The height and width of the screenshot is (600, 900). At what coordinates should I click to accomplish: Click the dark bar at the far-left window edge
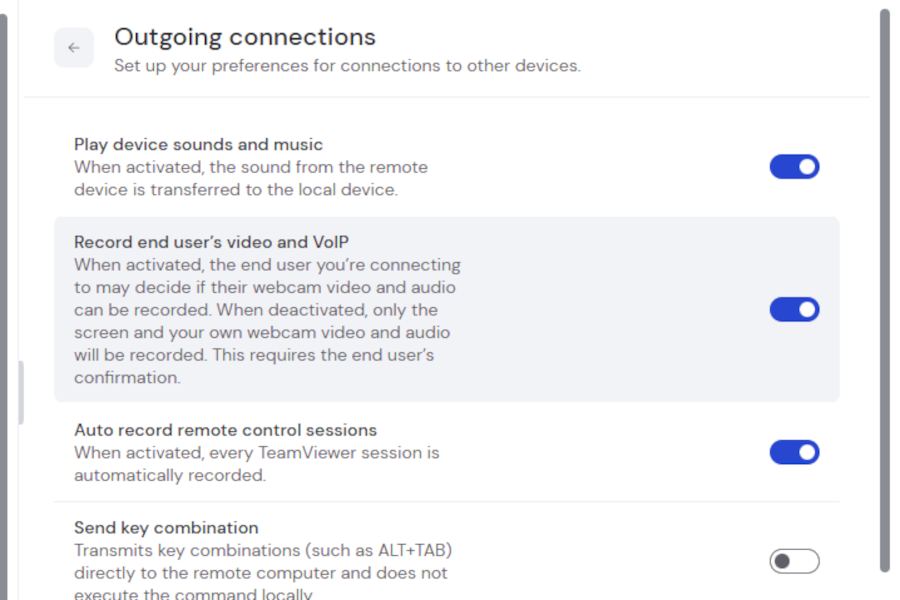tap(3, 300)
